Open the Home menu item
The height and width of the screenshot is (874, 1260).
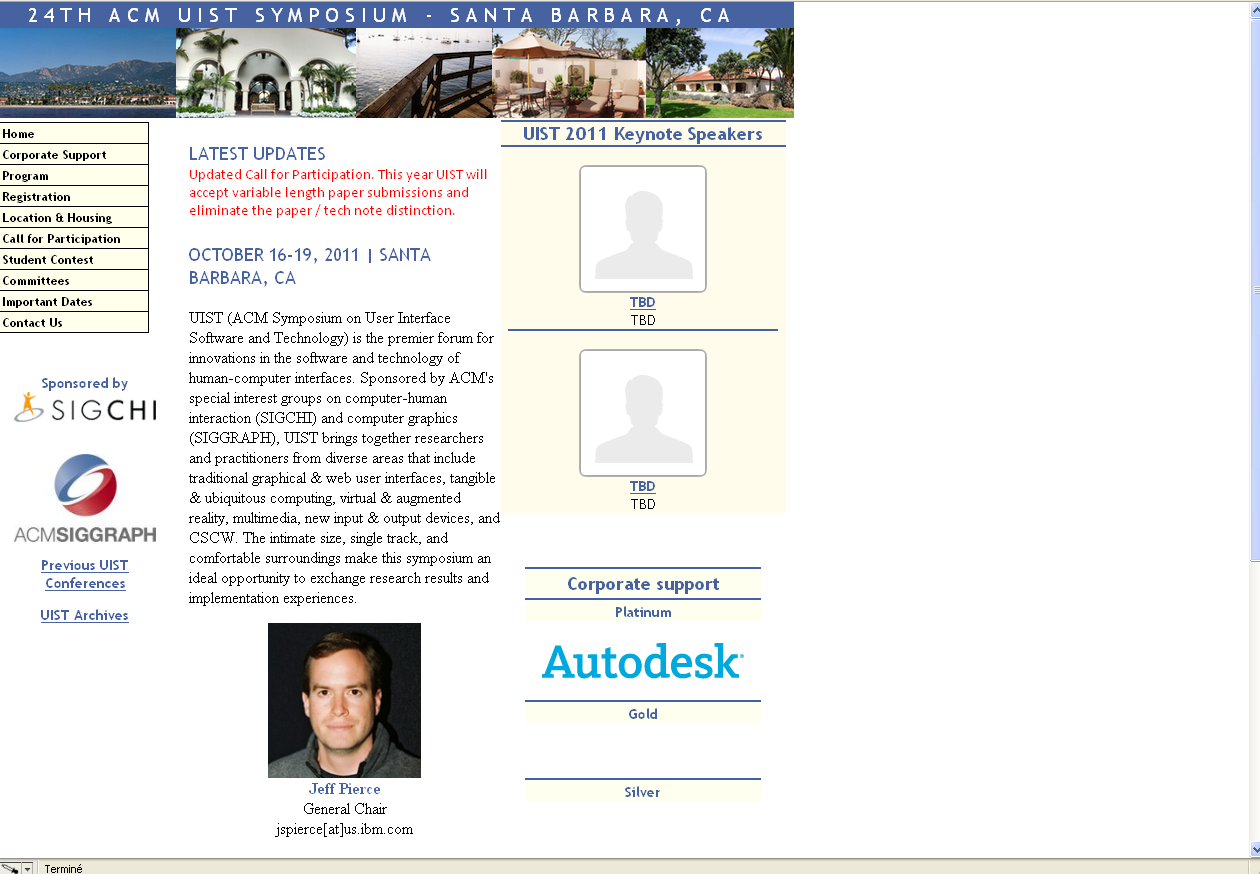pyautogui.click(x=74, y=133)
